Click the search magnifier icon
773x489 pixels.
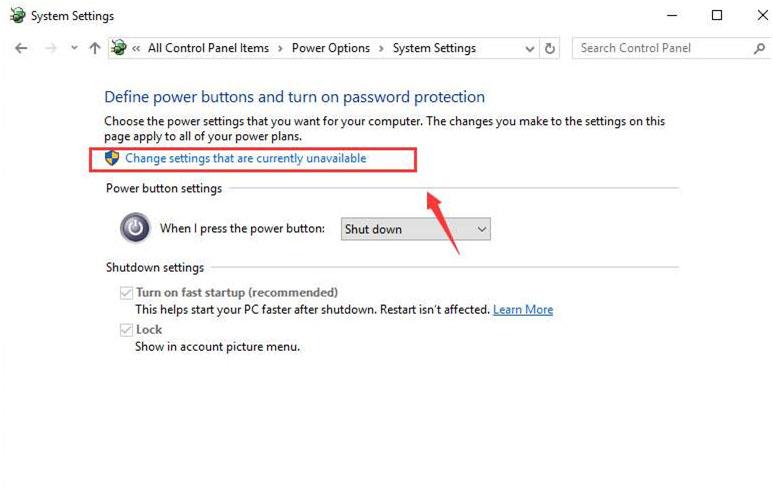(x=759, y=48)
